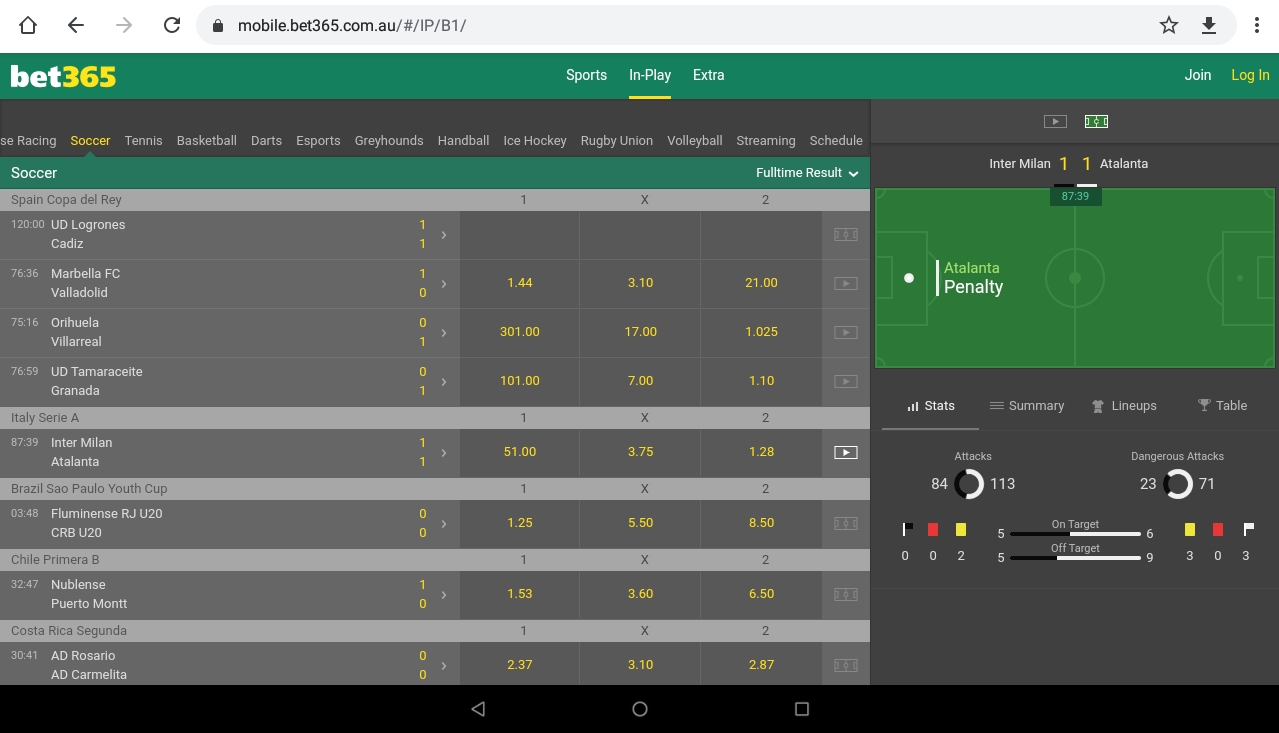Reload the page with the refresh icon
Viewport: 1279px width, 733px height.
click(x=172, y=26)
